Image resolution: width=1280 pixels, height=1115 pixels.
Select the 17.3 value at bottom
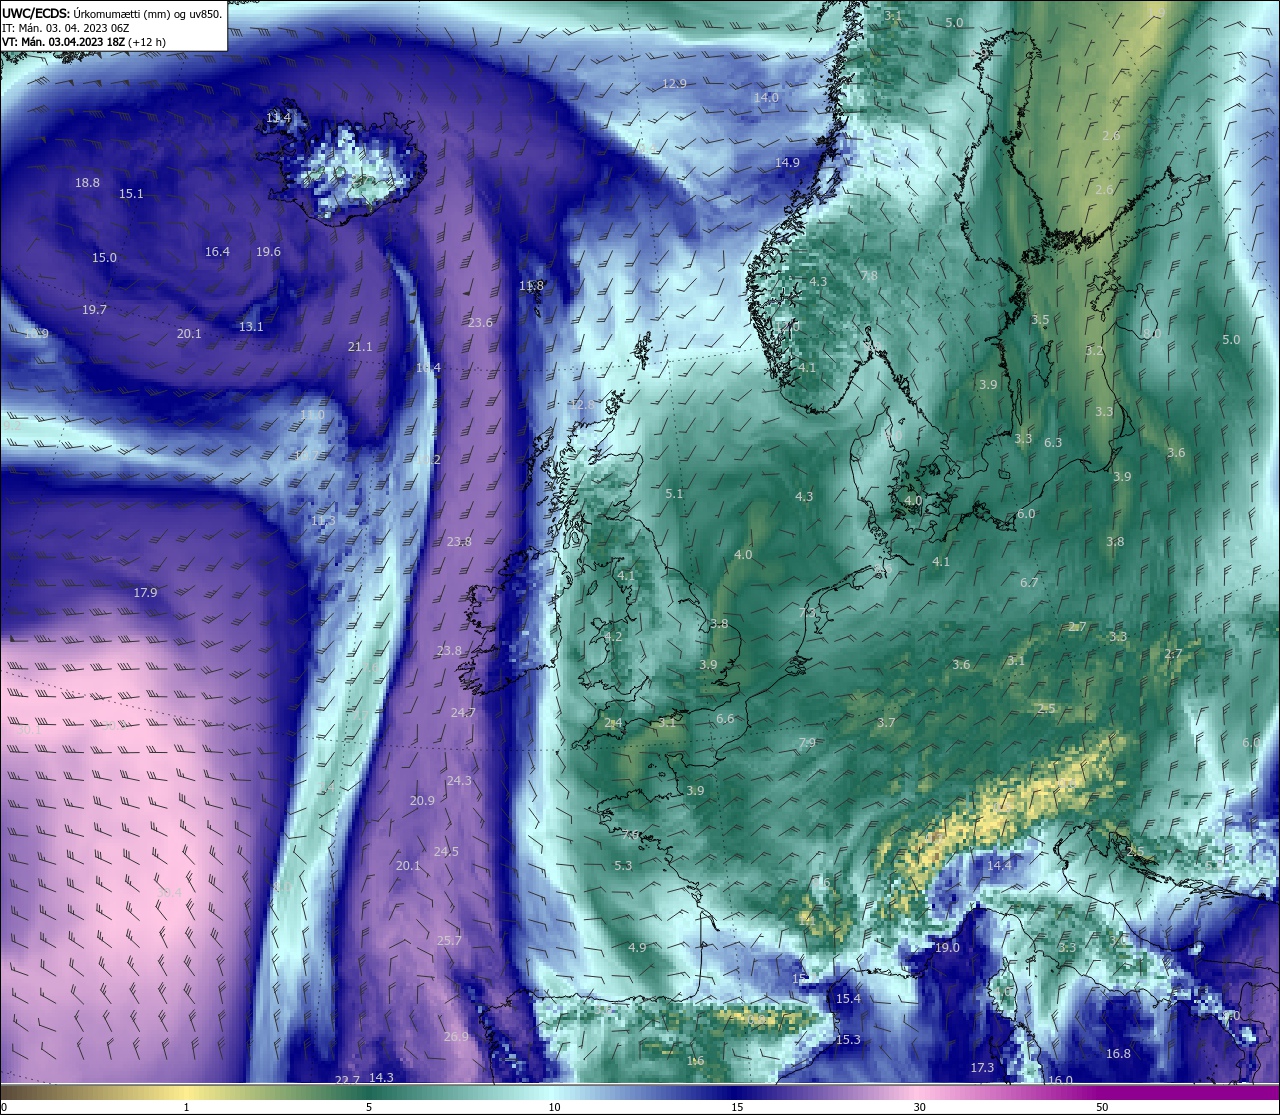(x=982, y=1068)
